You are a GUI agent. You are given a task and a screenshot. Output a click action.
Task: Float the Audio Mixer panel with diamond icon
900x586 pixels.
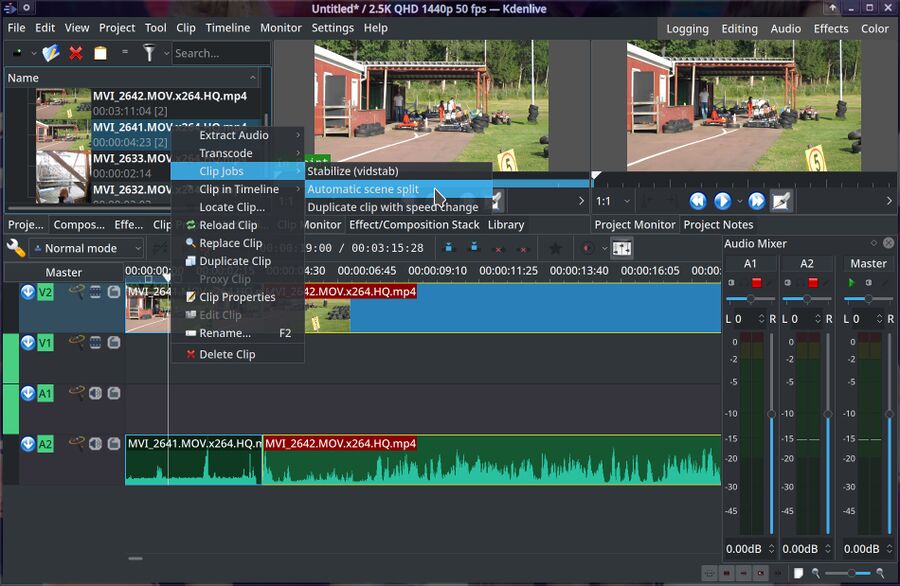874,243
